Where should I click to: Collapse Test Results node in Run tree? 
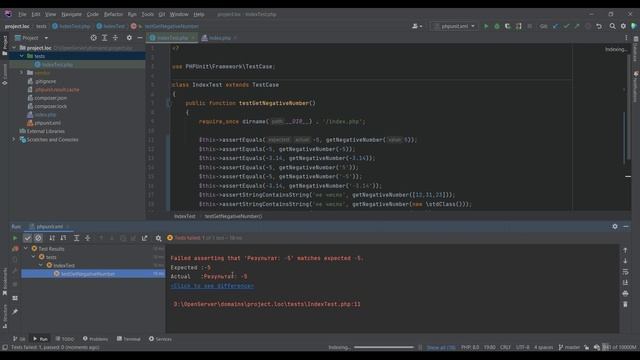26,248
